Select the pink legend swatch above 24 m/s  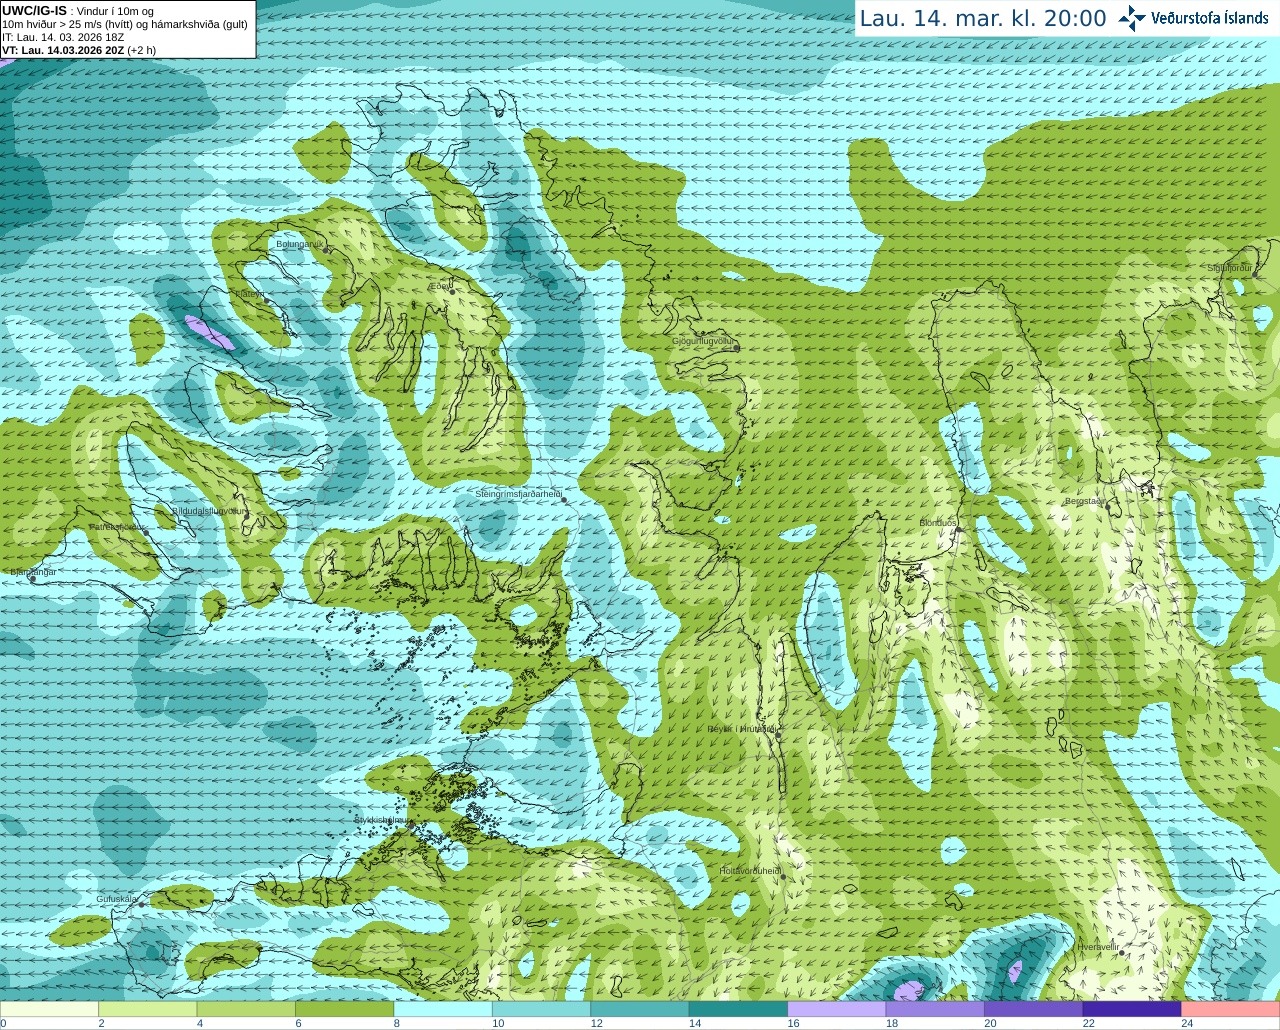(1231, 1009)
